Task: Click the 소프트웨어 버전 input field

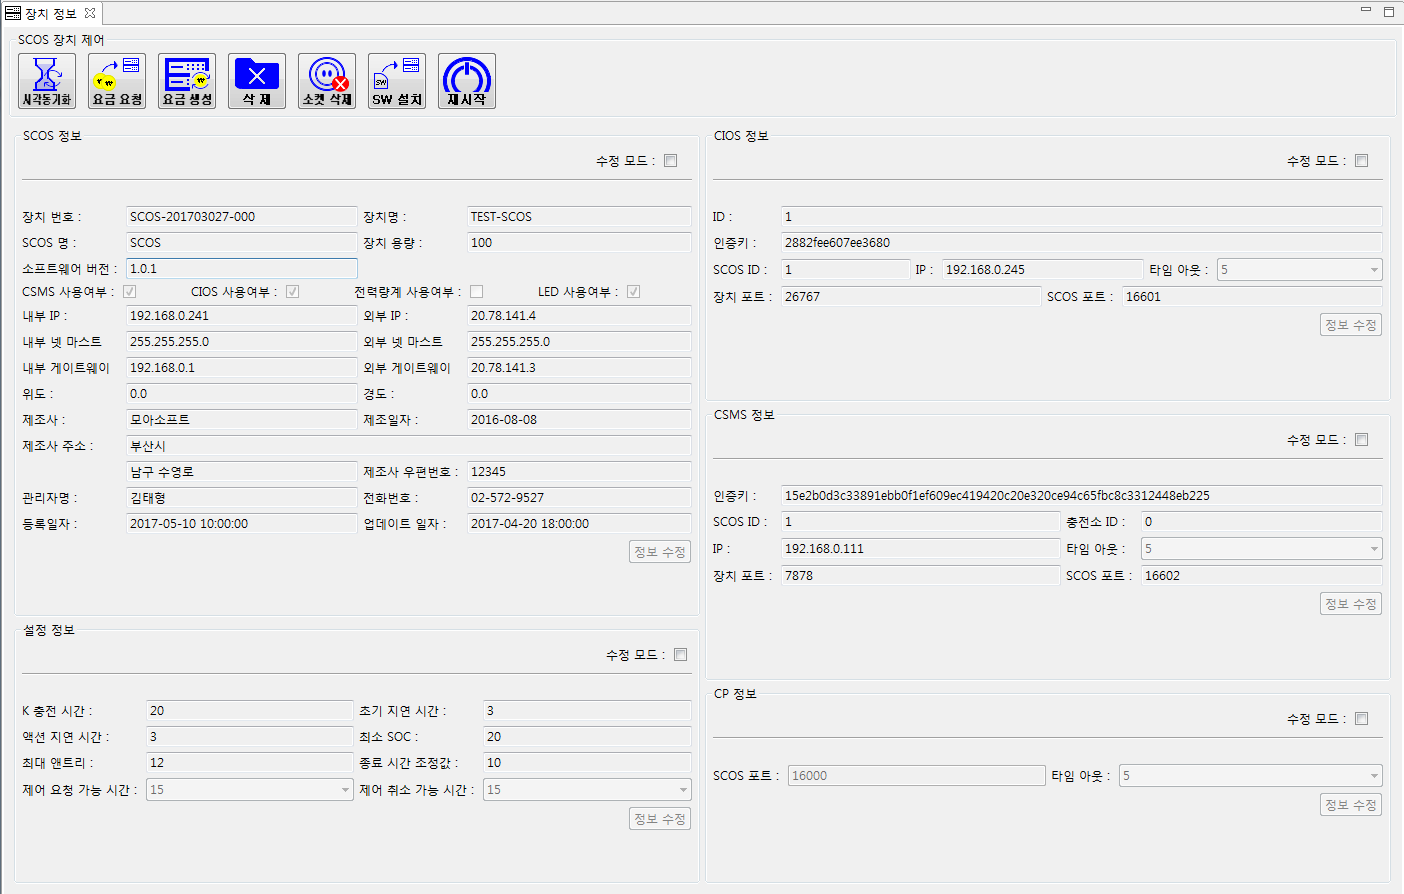Action: pyautogui.click(x=241, y=269)
